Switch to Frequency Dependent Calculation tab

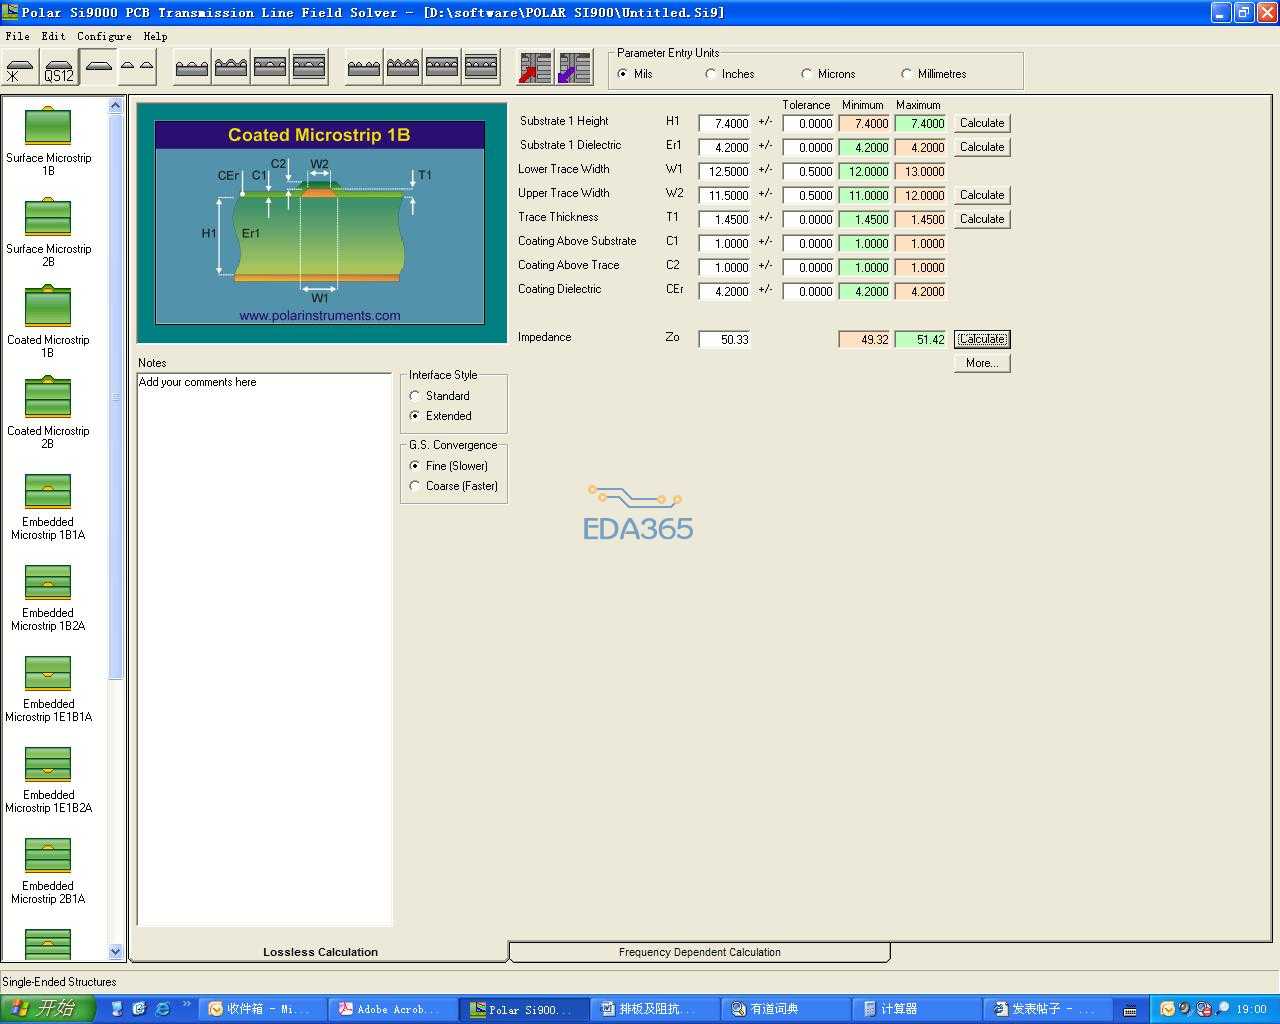point(699,952)
